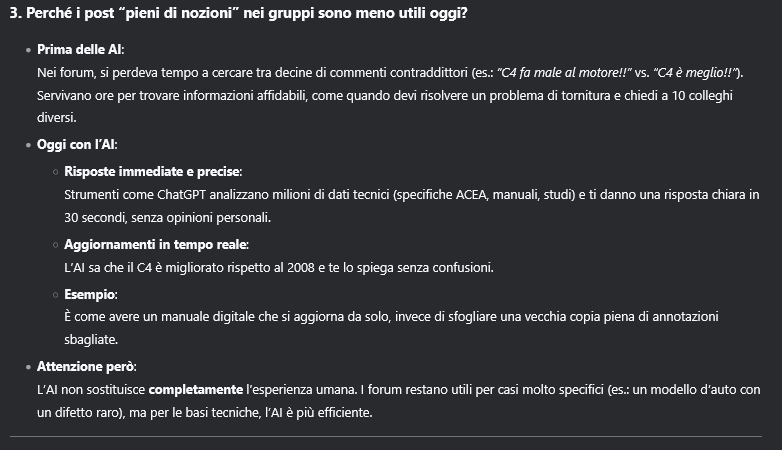Click the bold label "Oggi con l'AI"

[77, 144]
